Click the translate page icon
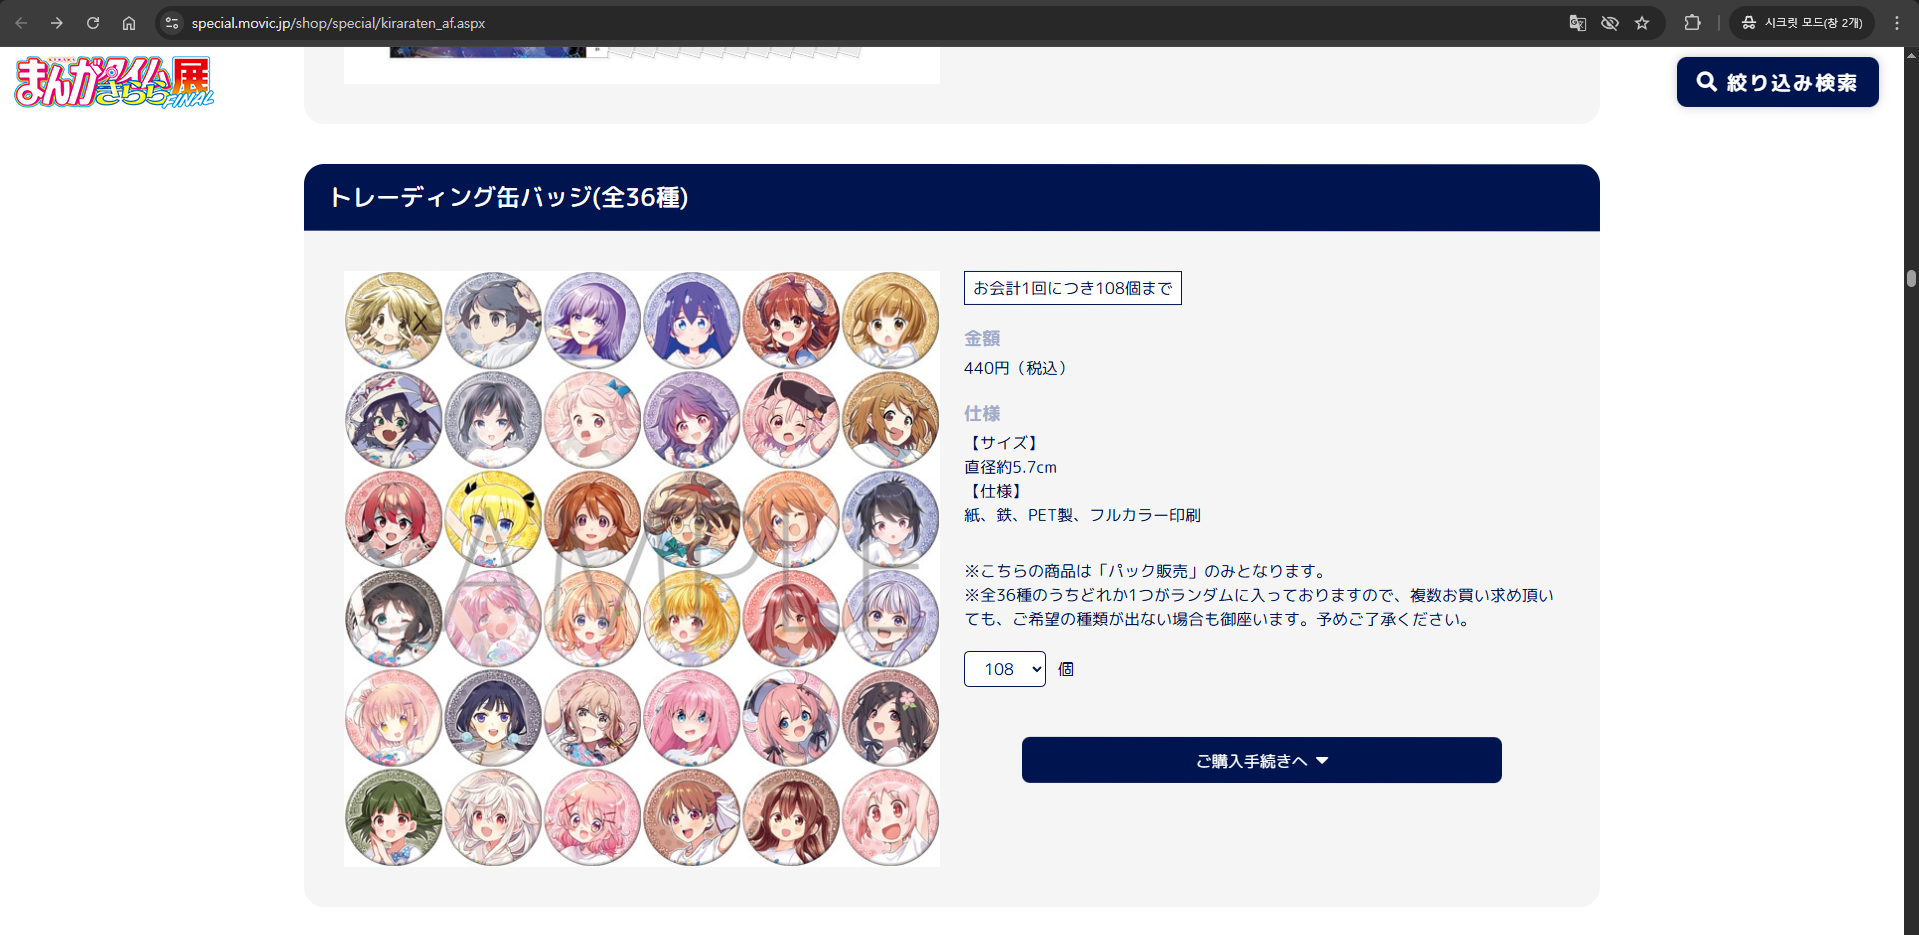The width and height of the screenshot is (1919, 935). (1577, 23)
